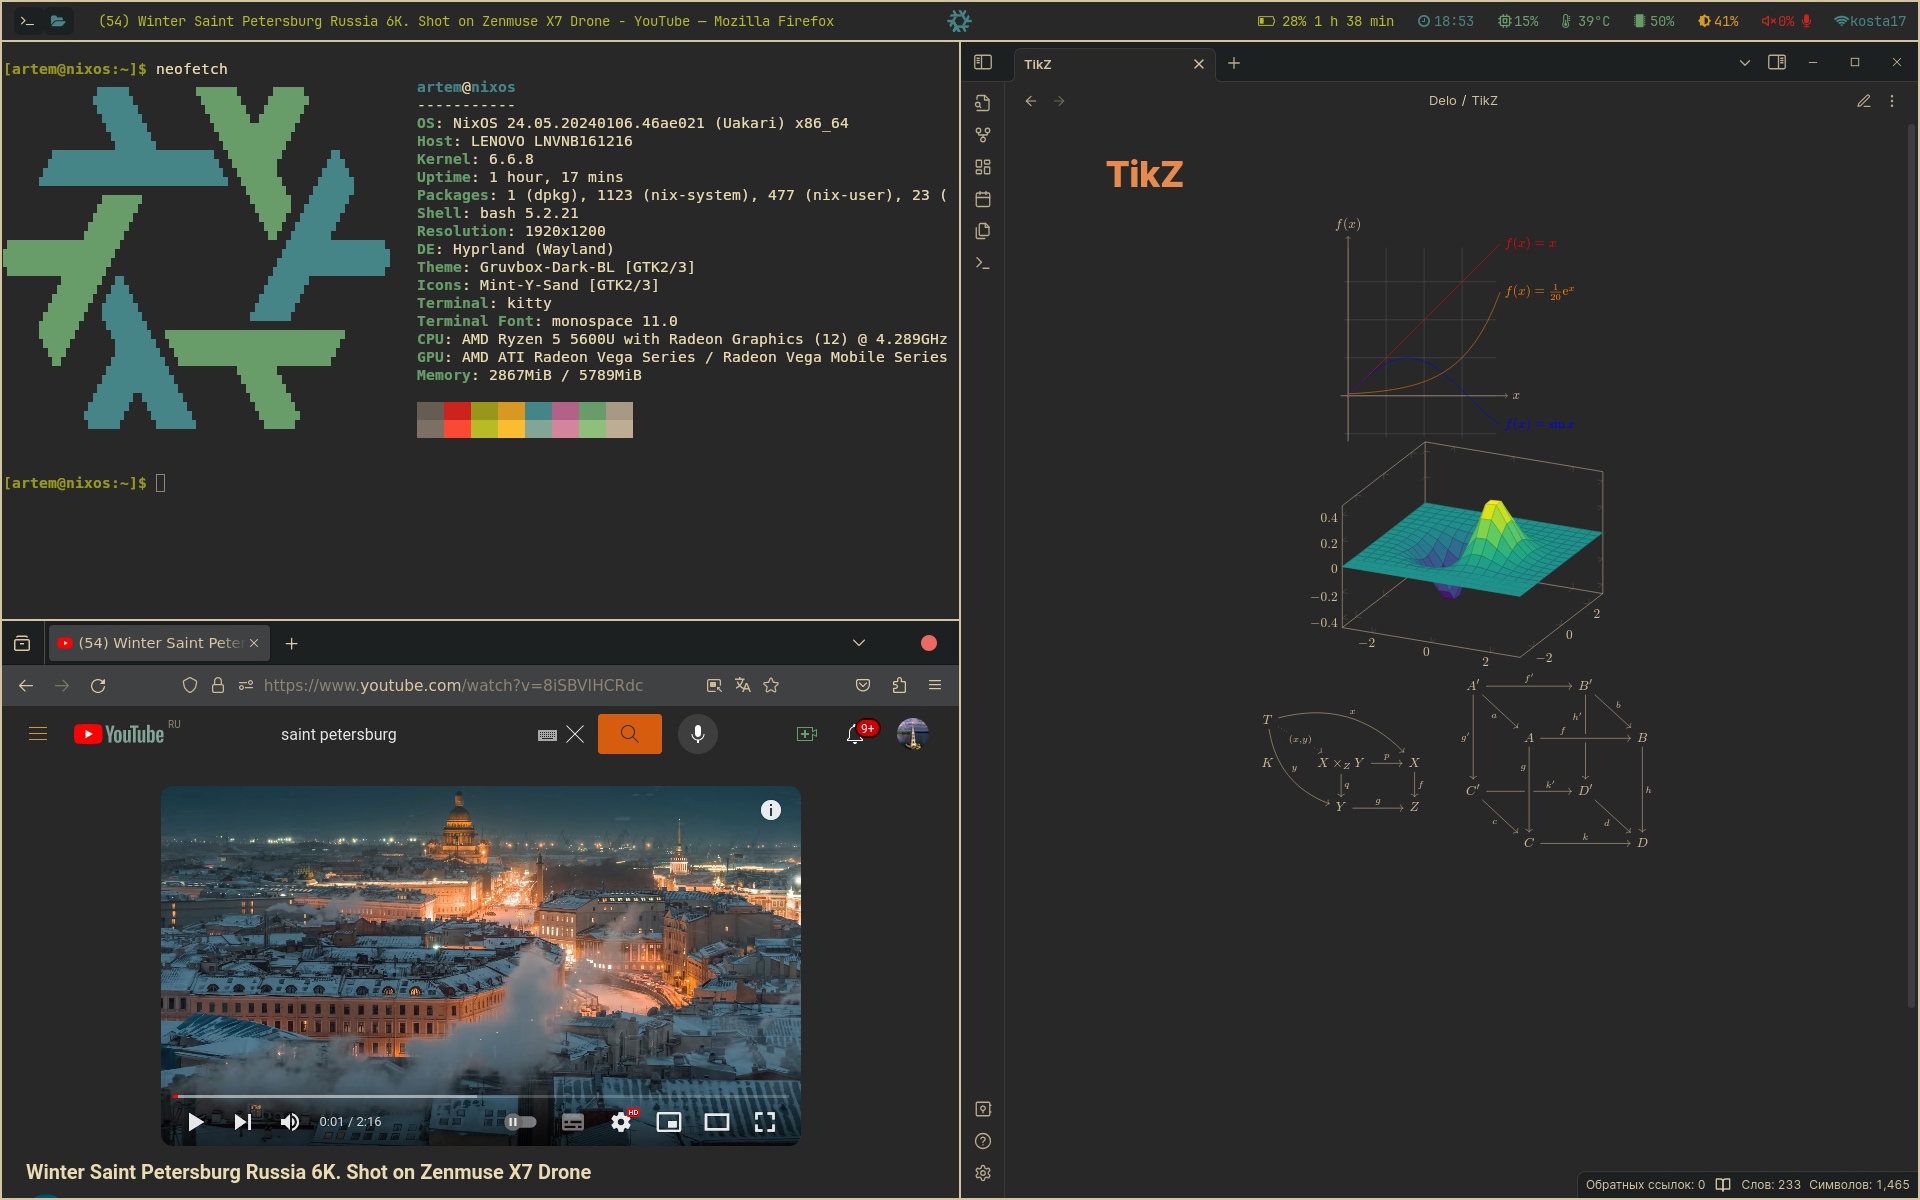This screenshot has width=1920, height=1200.
Task: Open Firefox application hamburger menu
Action: (935, 685)
